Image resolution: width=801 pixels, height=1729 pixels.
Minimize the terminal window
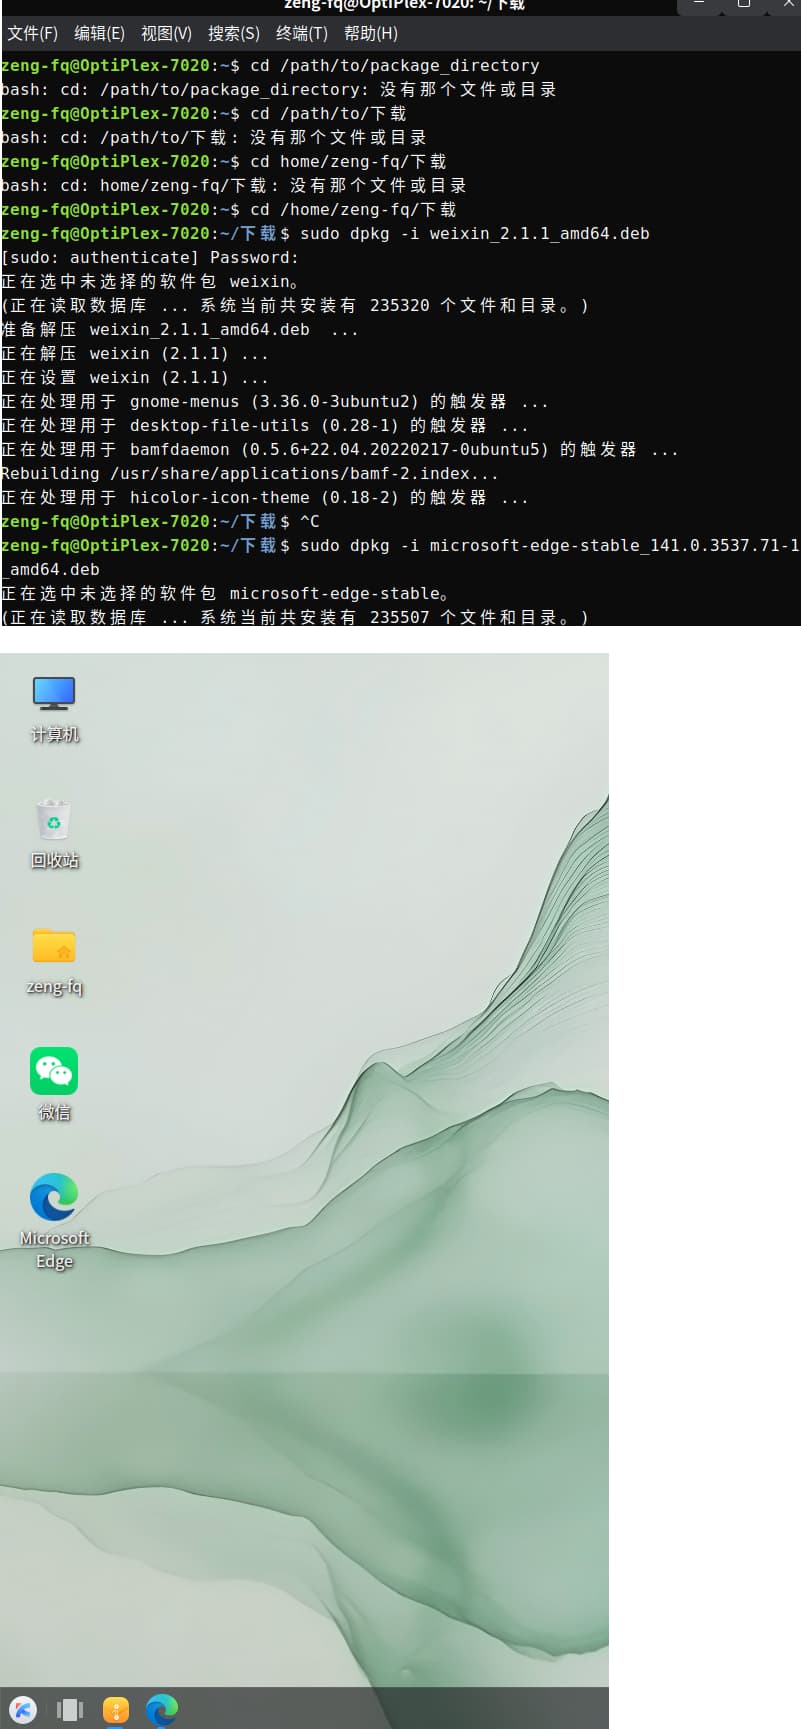(699, 4)
